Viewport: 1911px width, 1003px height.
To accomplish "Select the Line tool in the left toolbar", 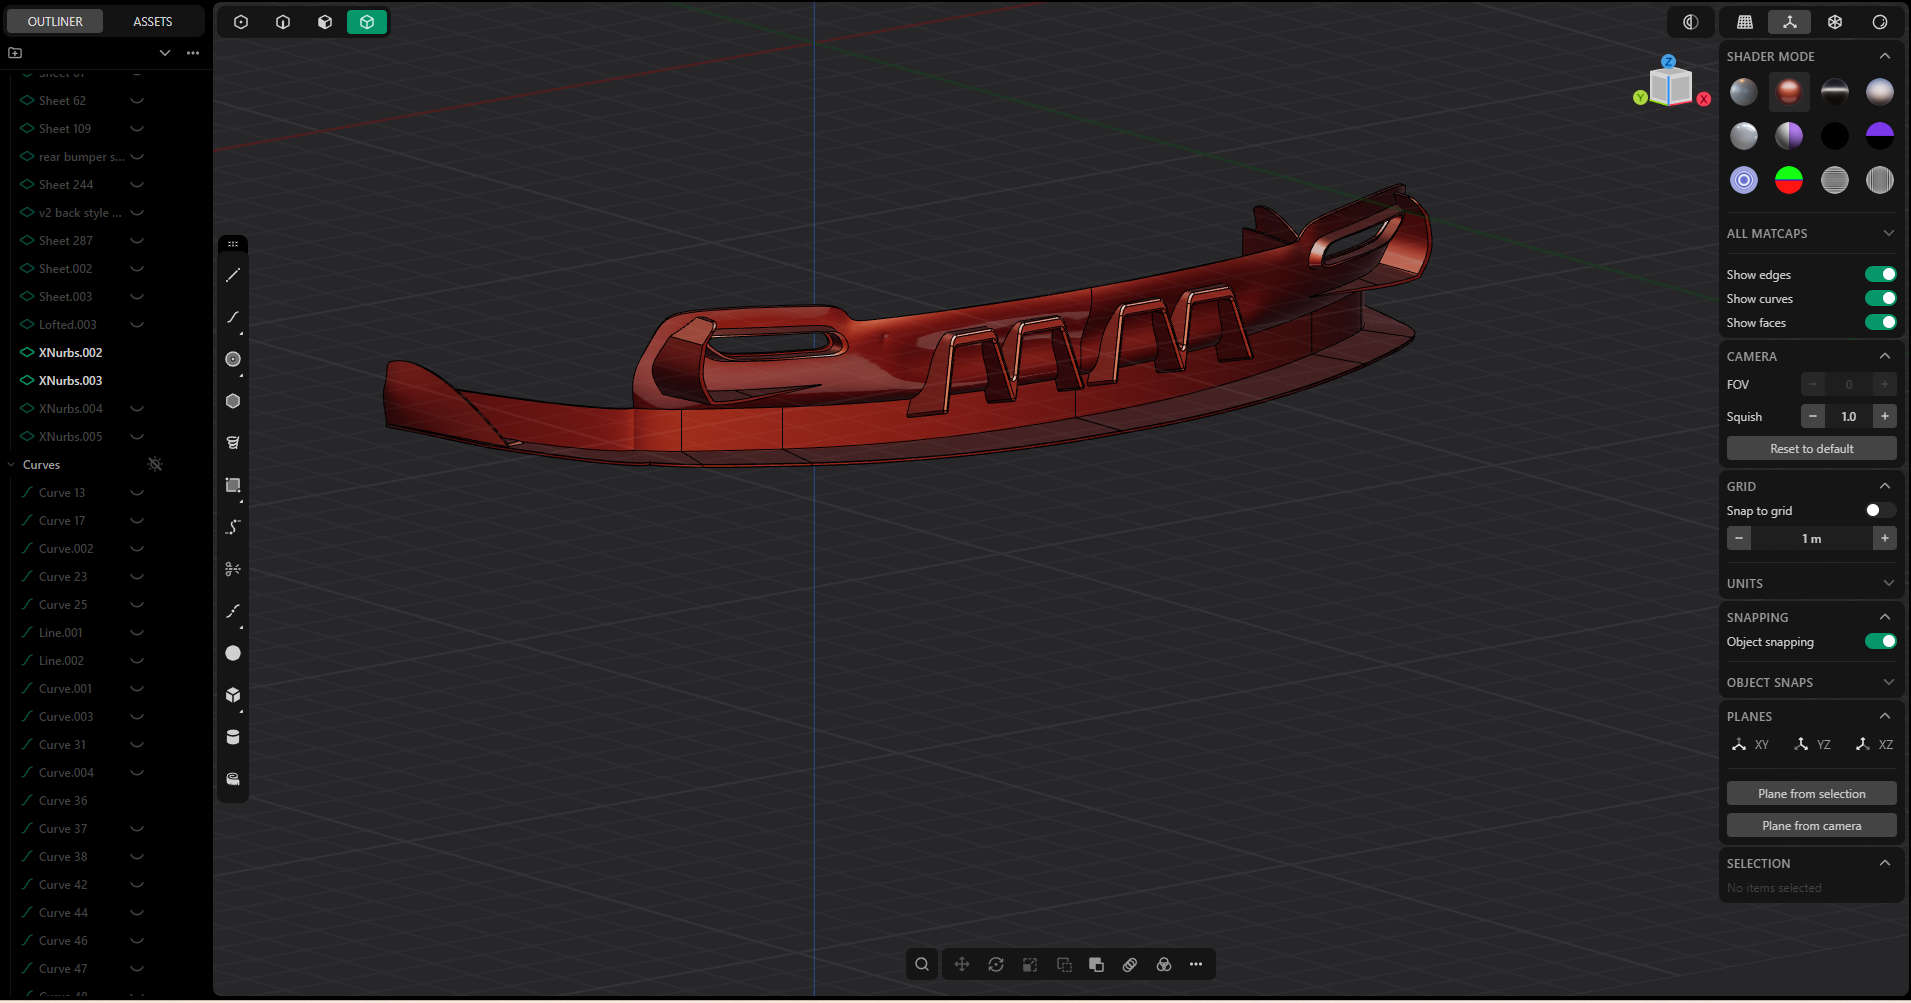I will [233, 275].
